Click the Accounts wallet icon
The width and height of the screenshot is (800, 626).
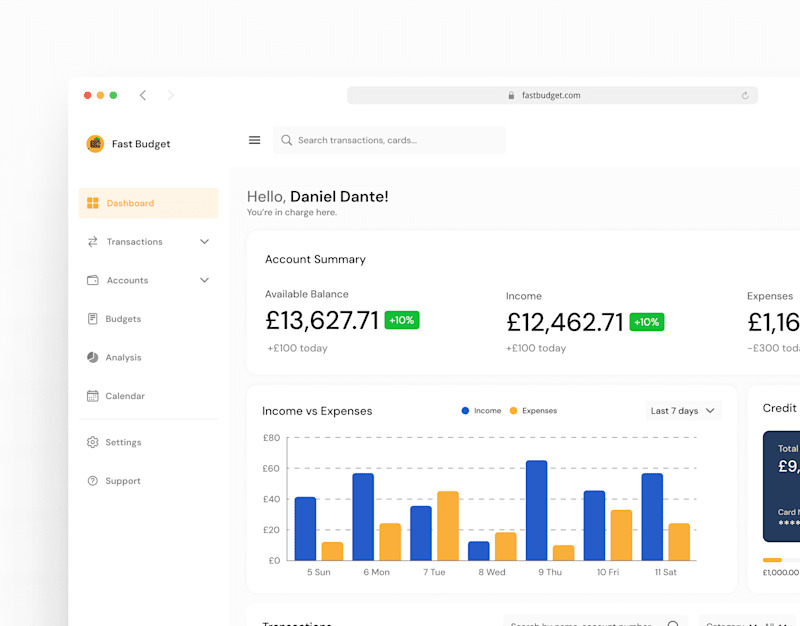click(92, 280)
